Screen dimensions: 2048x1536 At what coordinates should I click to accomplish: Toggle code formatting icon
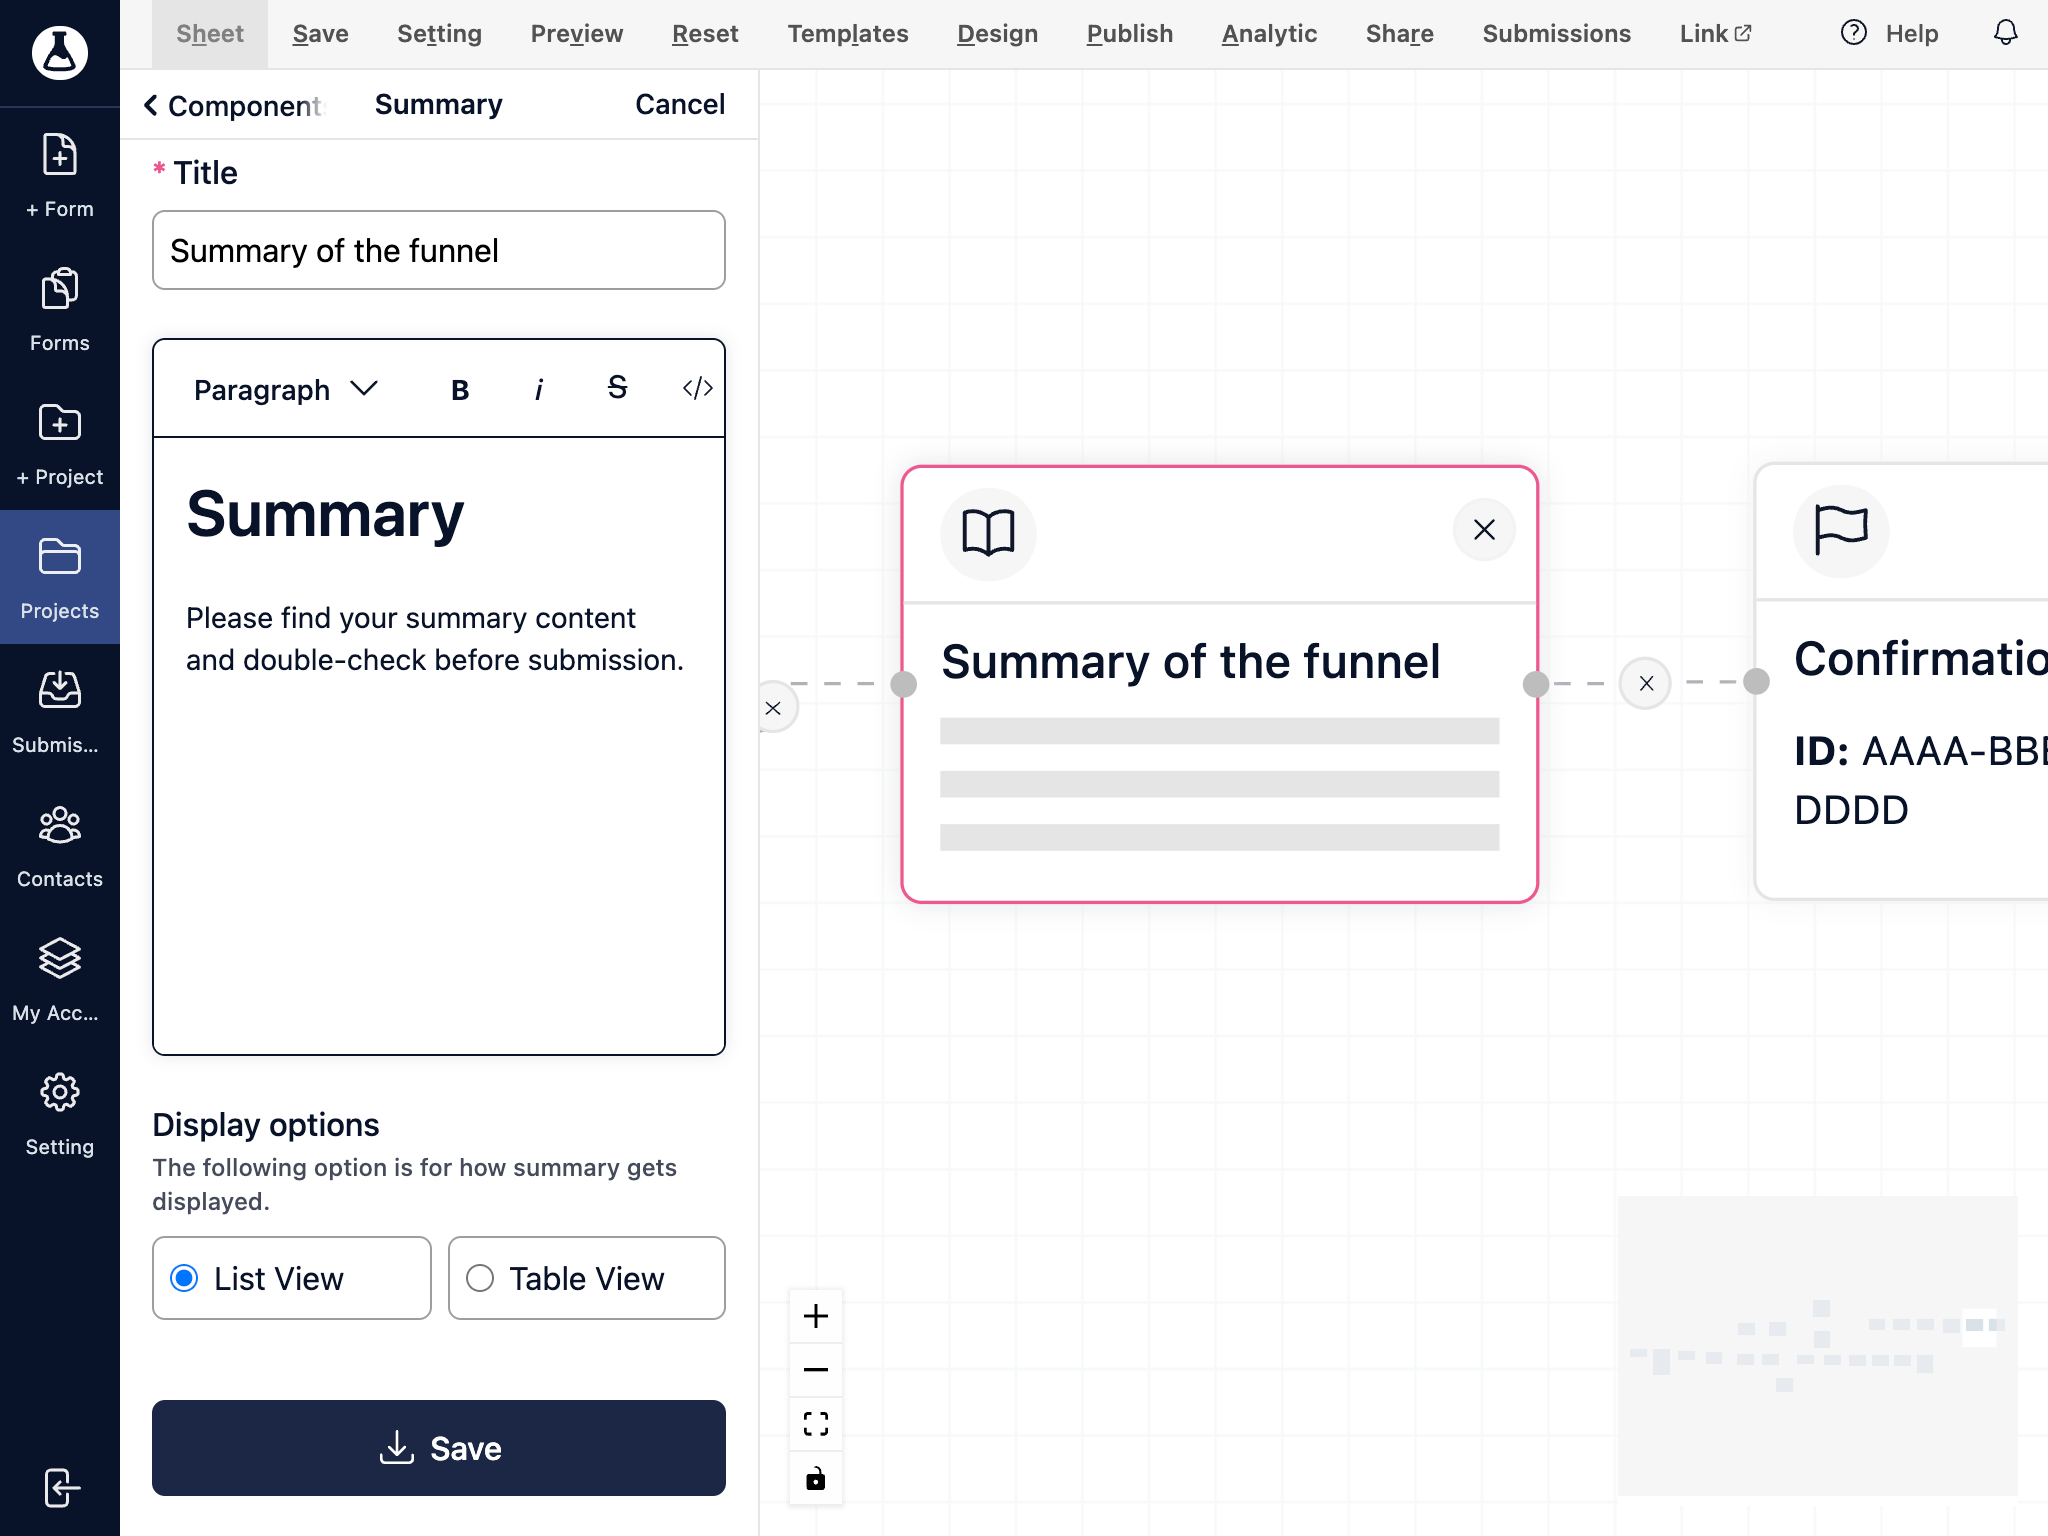(x=697, y=388)
